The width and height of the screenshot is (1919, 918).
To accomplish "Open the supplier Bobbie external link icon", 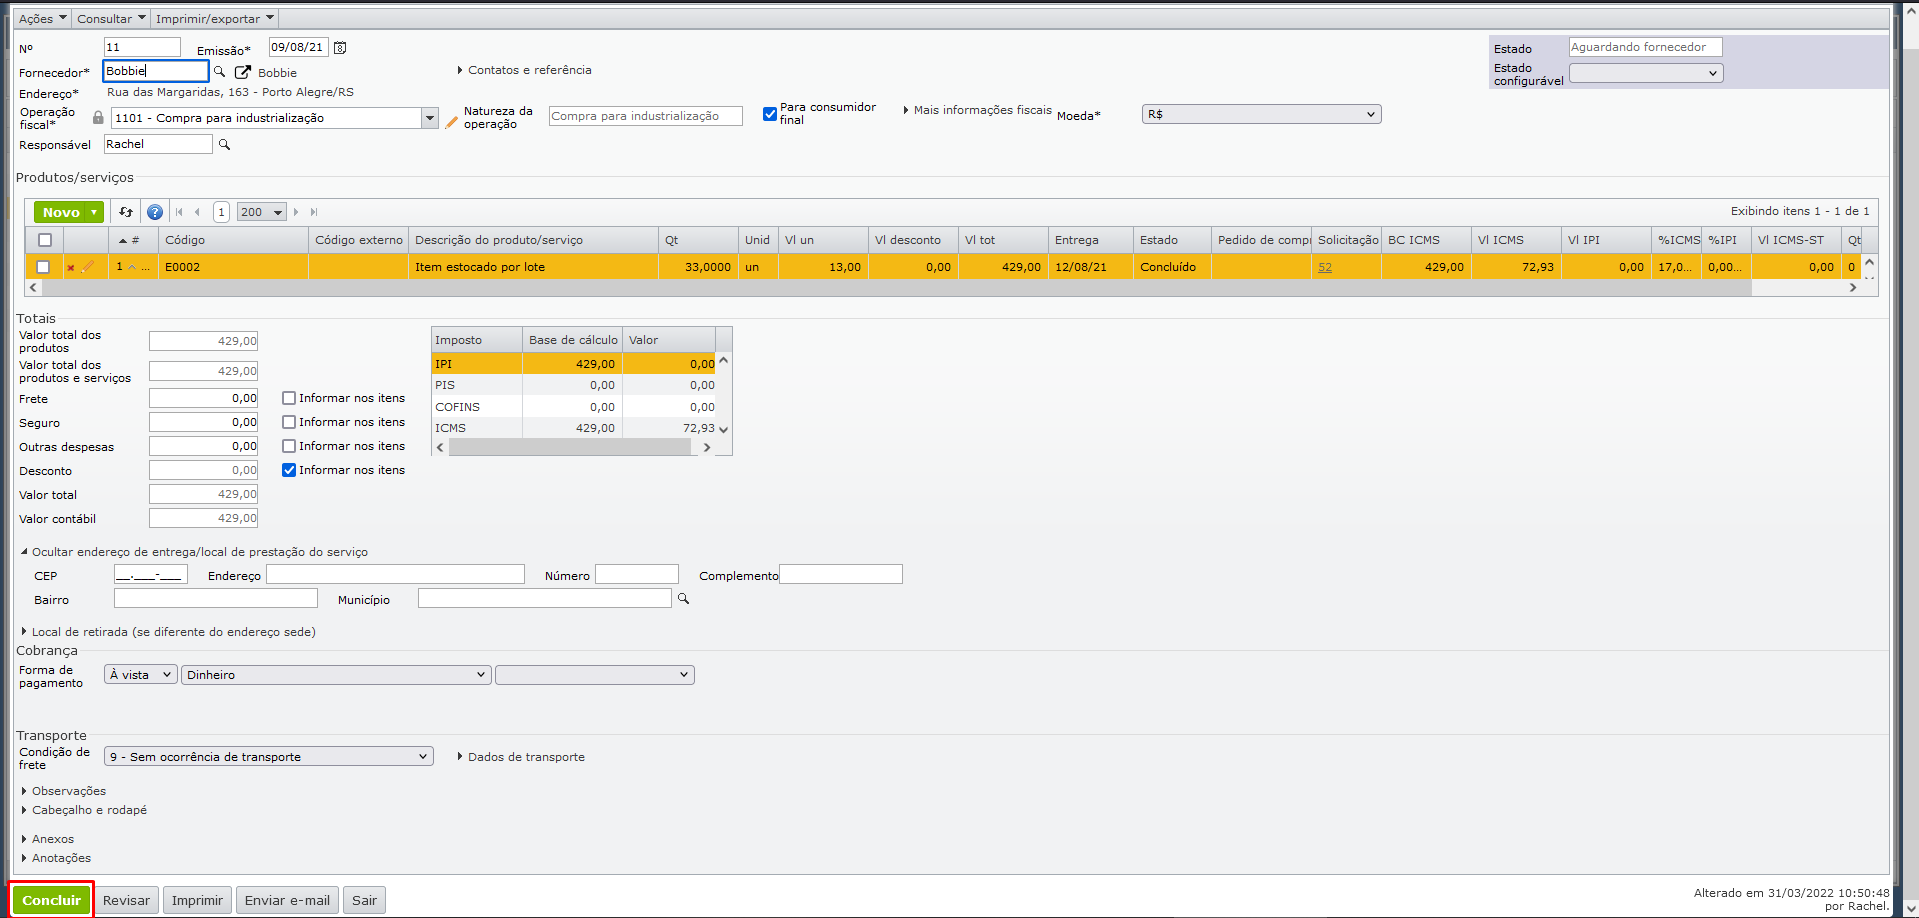I will (x=242, y=72).
